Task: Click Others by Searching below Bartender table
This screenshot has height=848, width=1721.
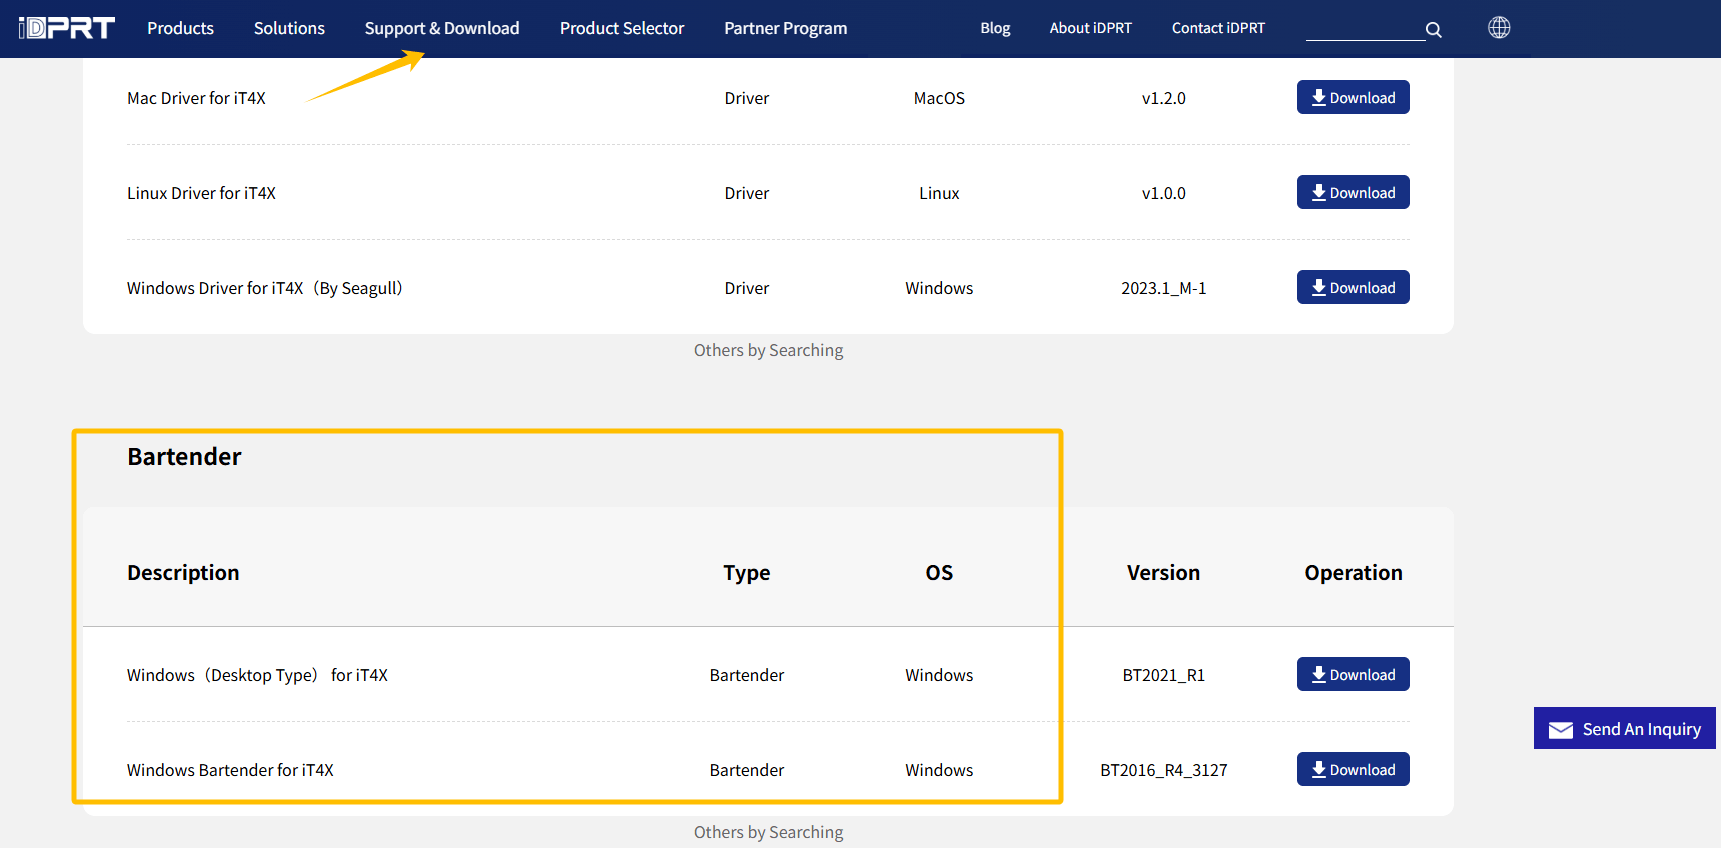Action: coord(768,832)
